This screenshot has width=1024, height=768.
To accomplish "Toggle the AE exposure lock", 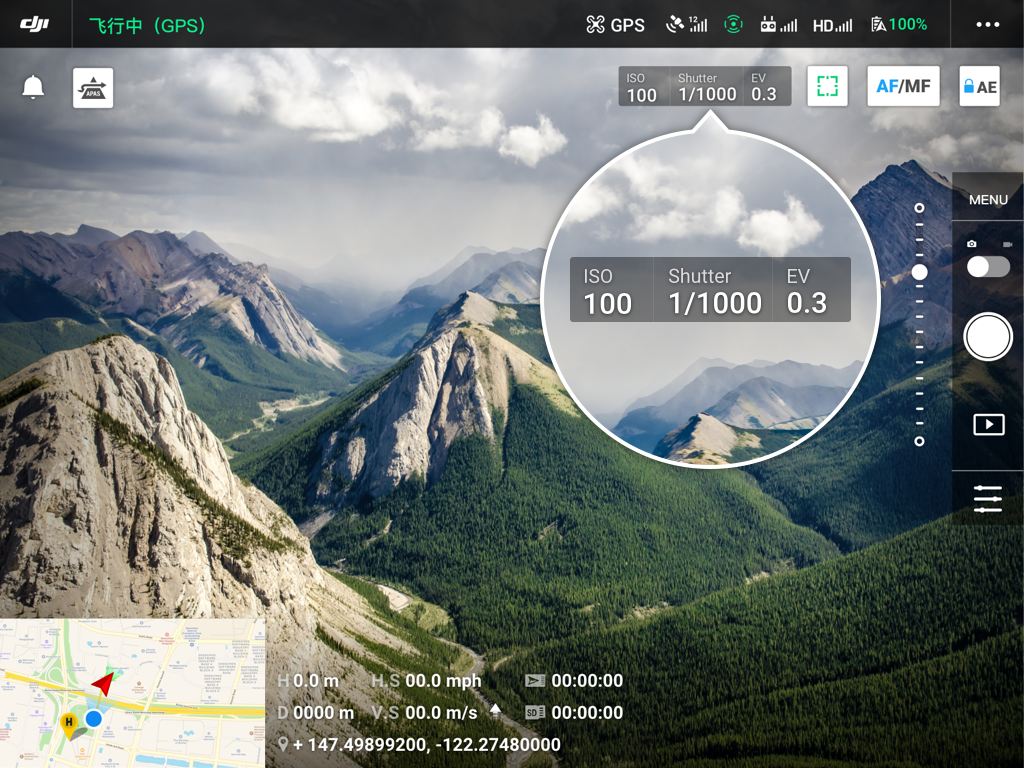I will [979, 87].
